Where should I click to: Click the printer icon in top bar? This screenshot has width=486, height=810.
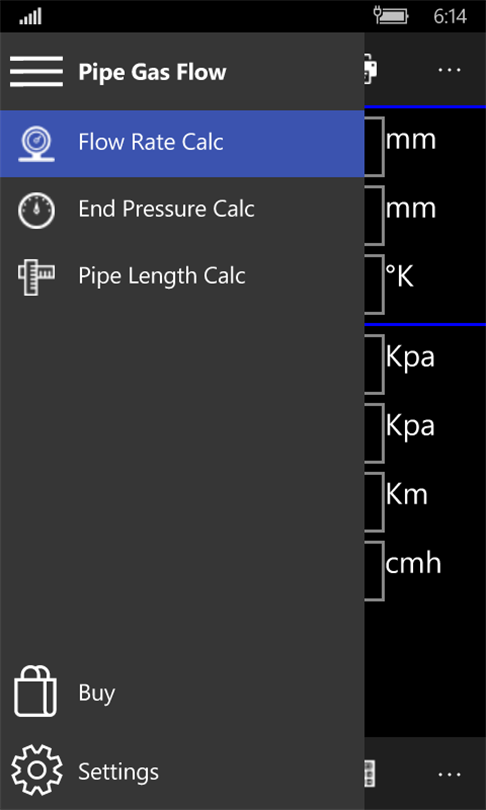click(x=372, y=69)
